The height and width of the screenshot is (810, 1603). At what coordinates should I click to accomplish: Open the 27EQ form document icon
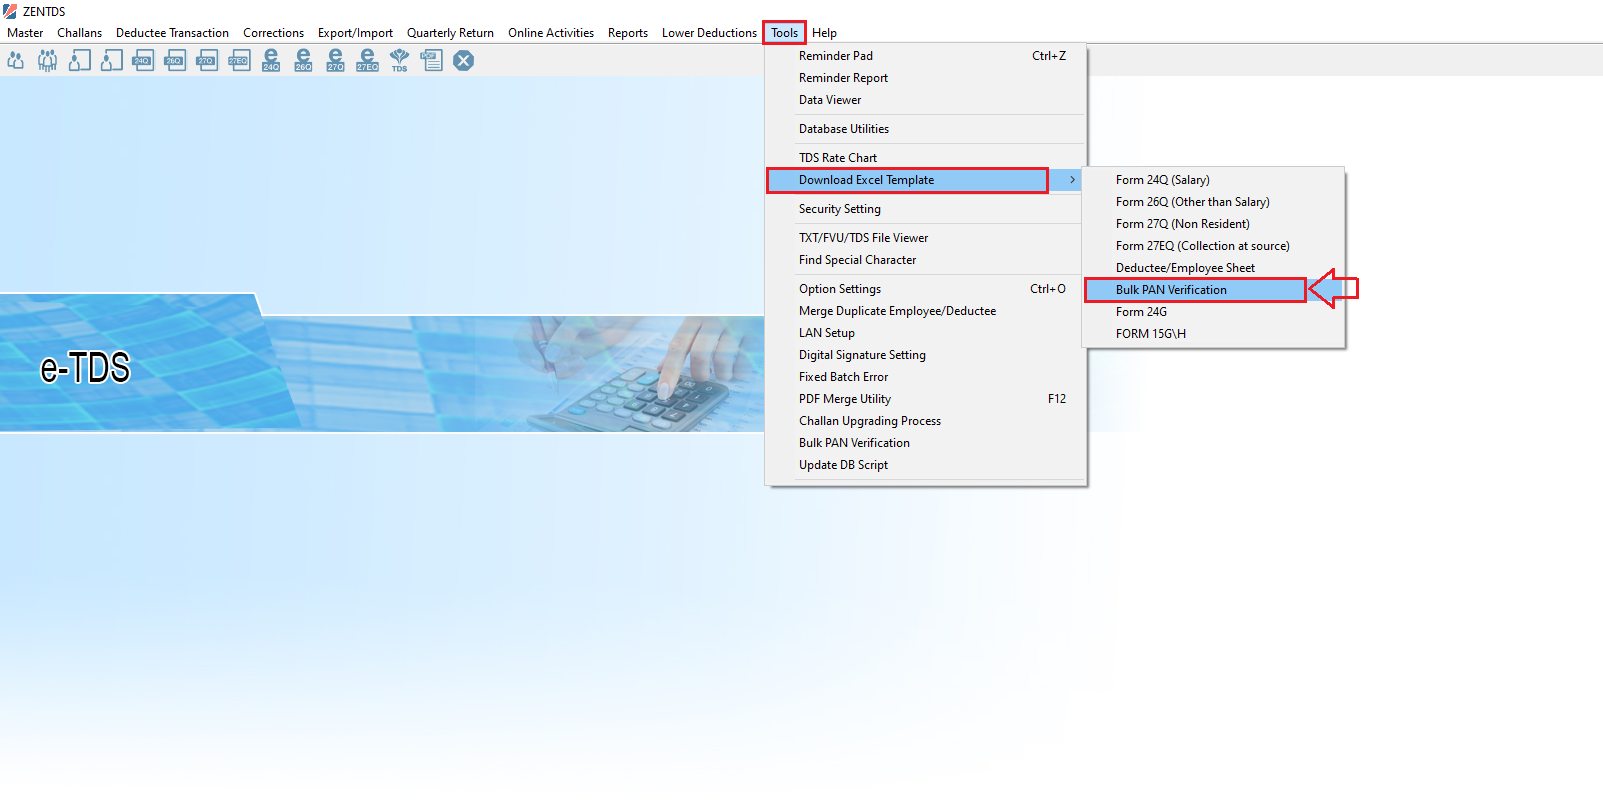[239, 60]
